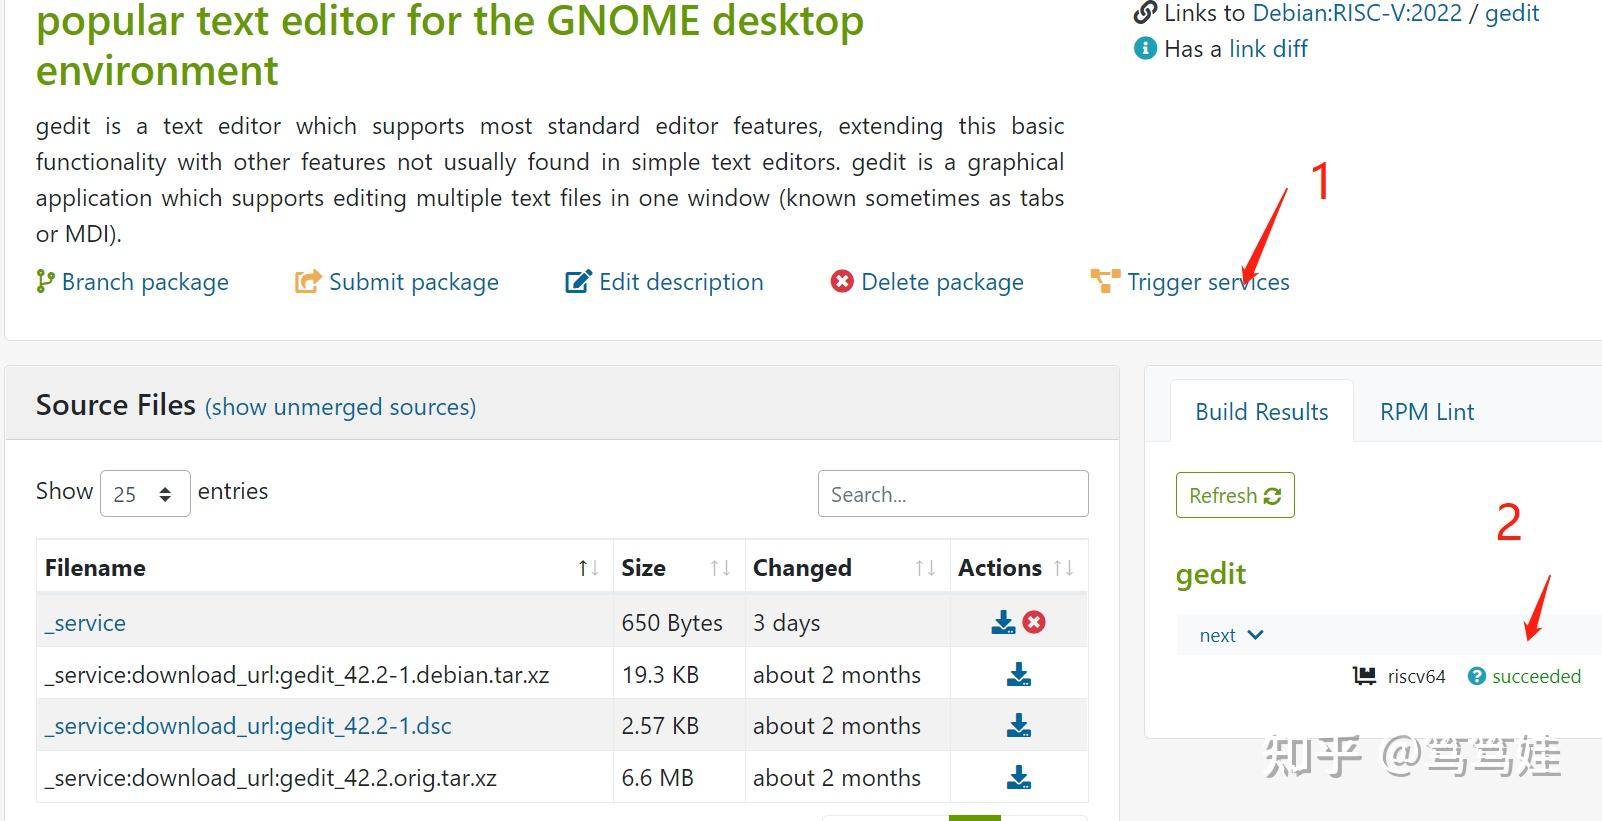Sort table by Size column
This screenshot has width=1602, height=821.
[x=720, y=568]
